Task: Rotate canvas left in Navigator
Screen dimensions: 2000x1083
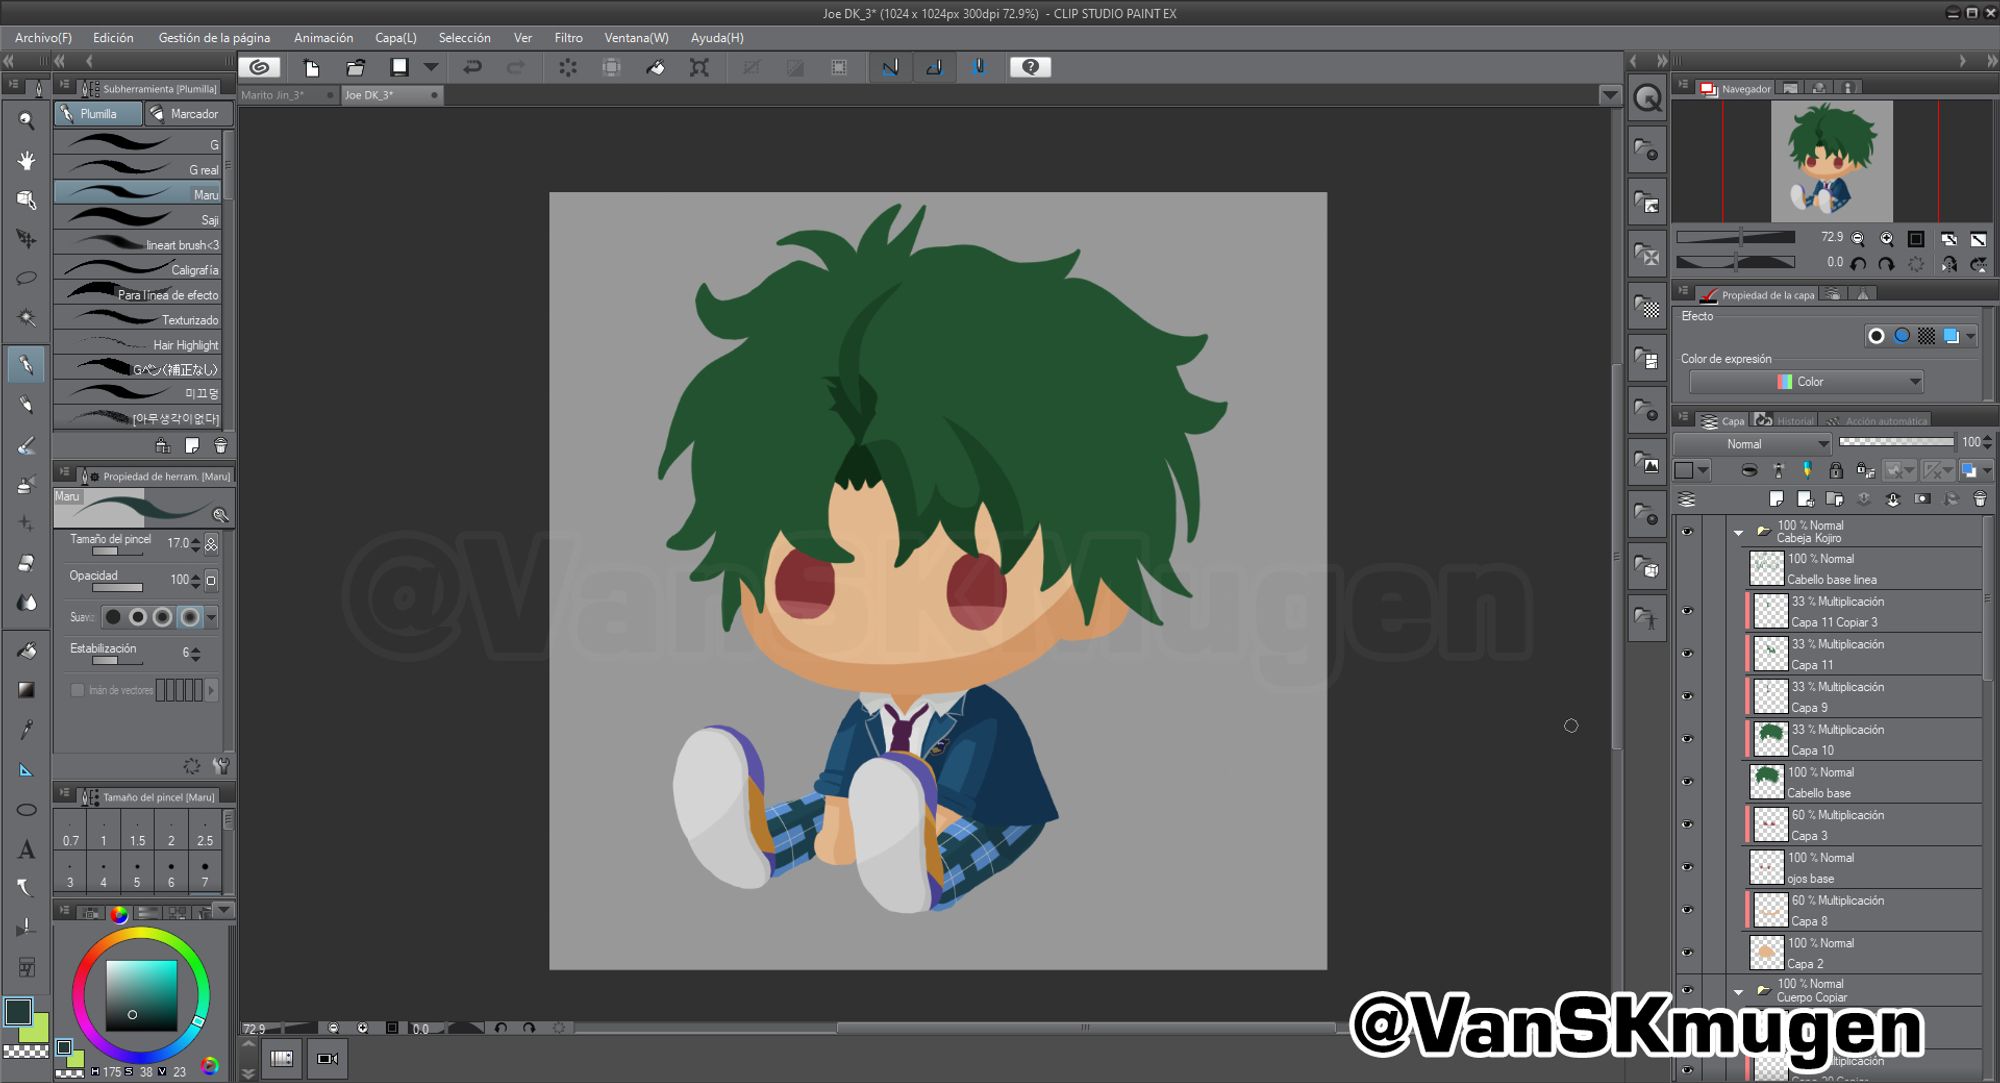Action: click(1858, 264)
